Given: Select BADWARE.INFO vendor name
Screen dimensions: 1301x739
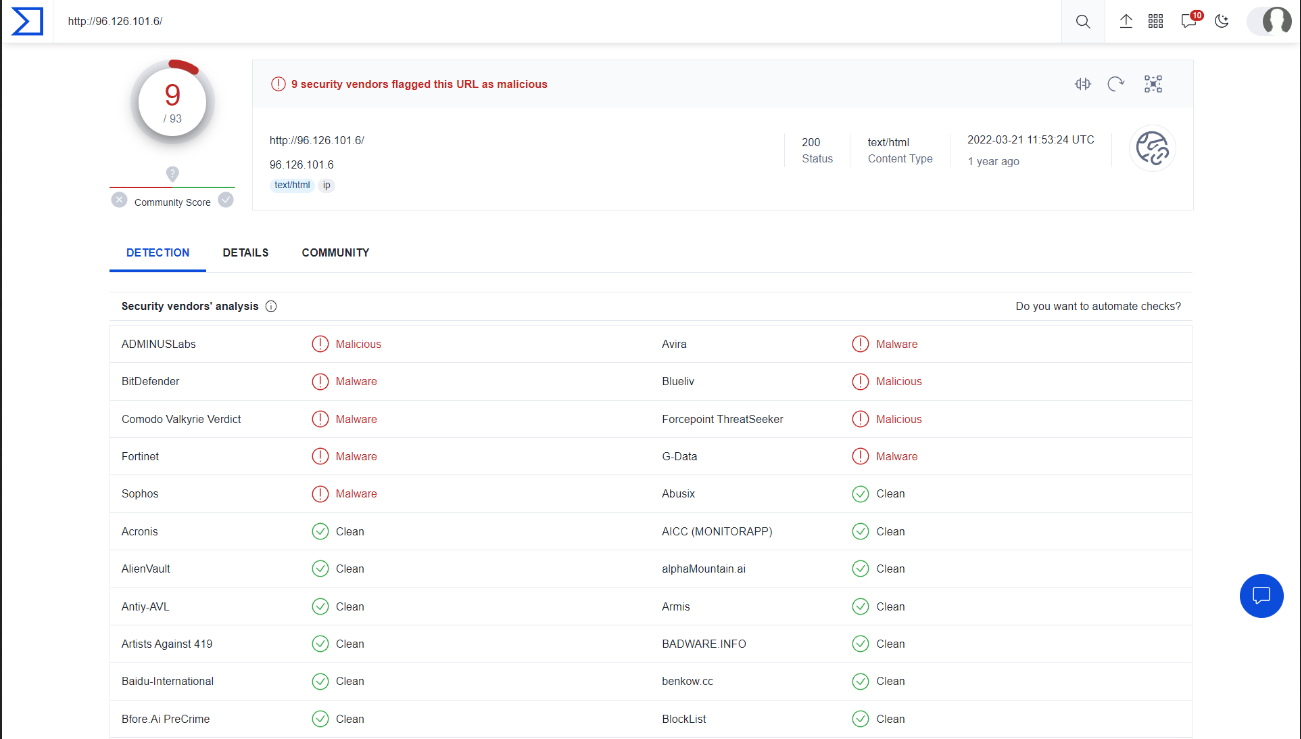Looking at the screenshot, I should pyautogui.click(x=704, y=644).
